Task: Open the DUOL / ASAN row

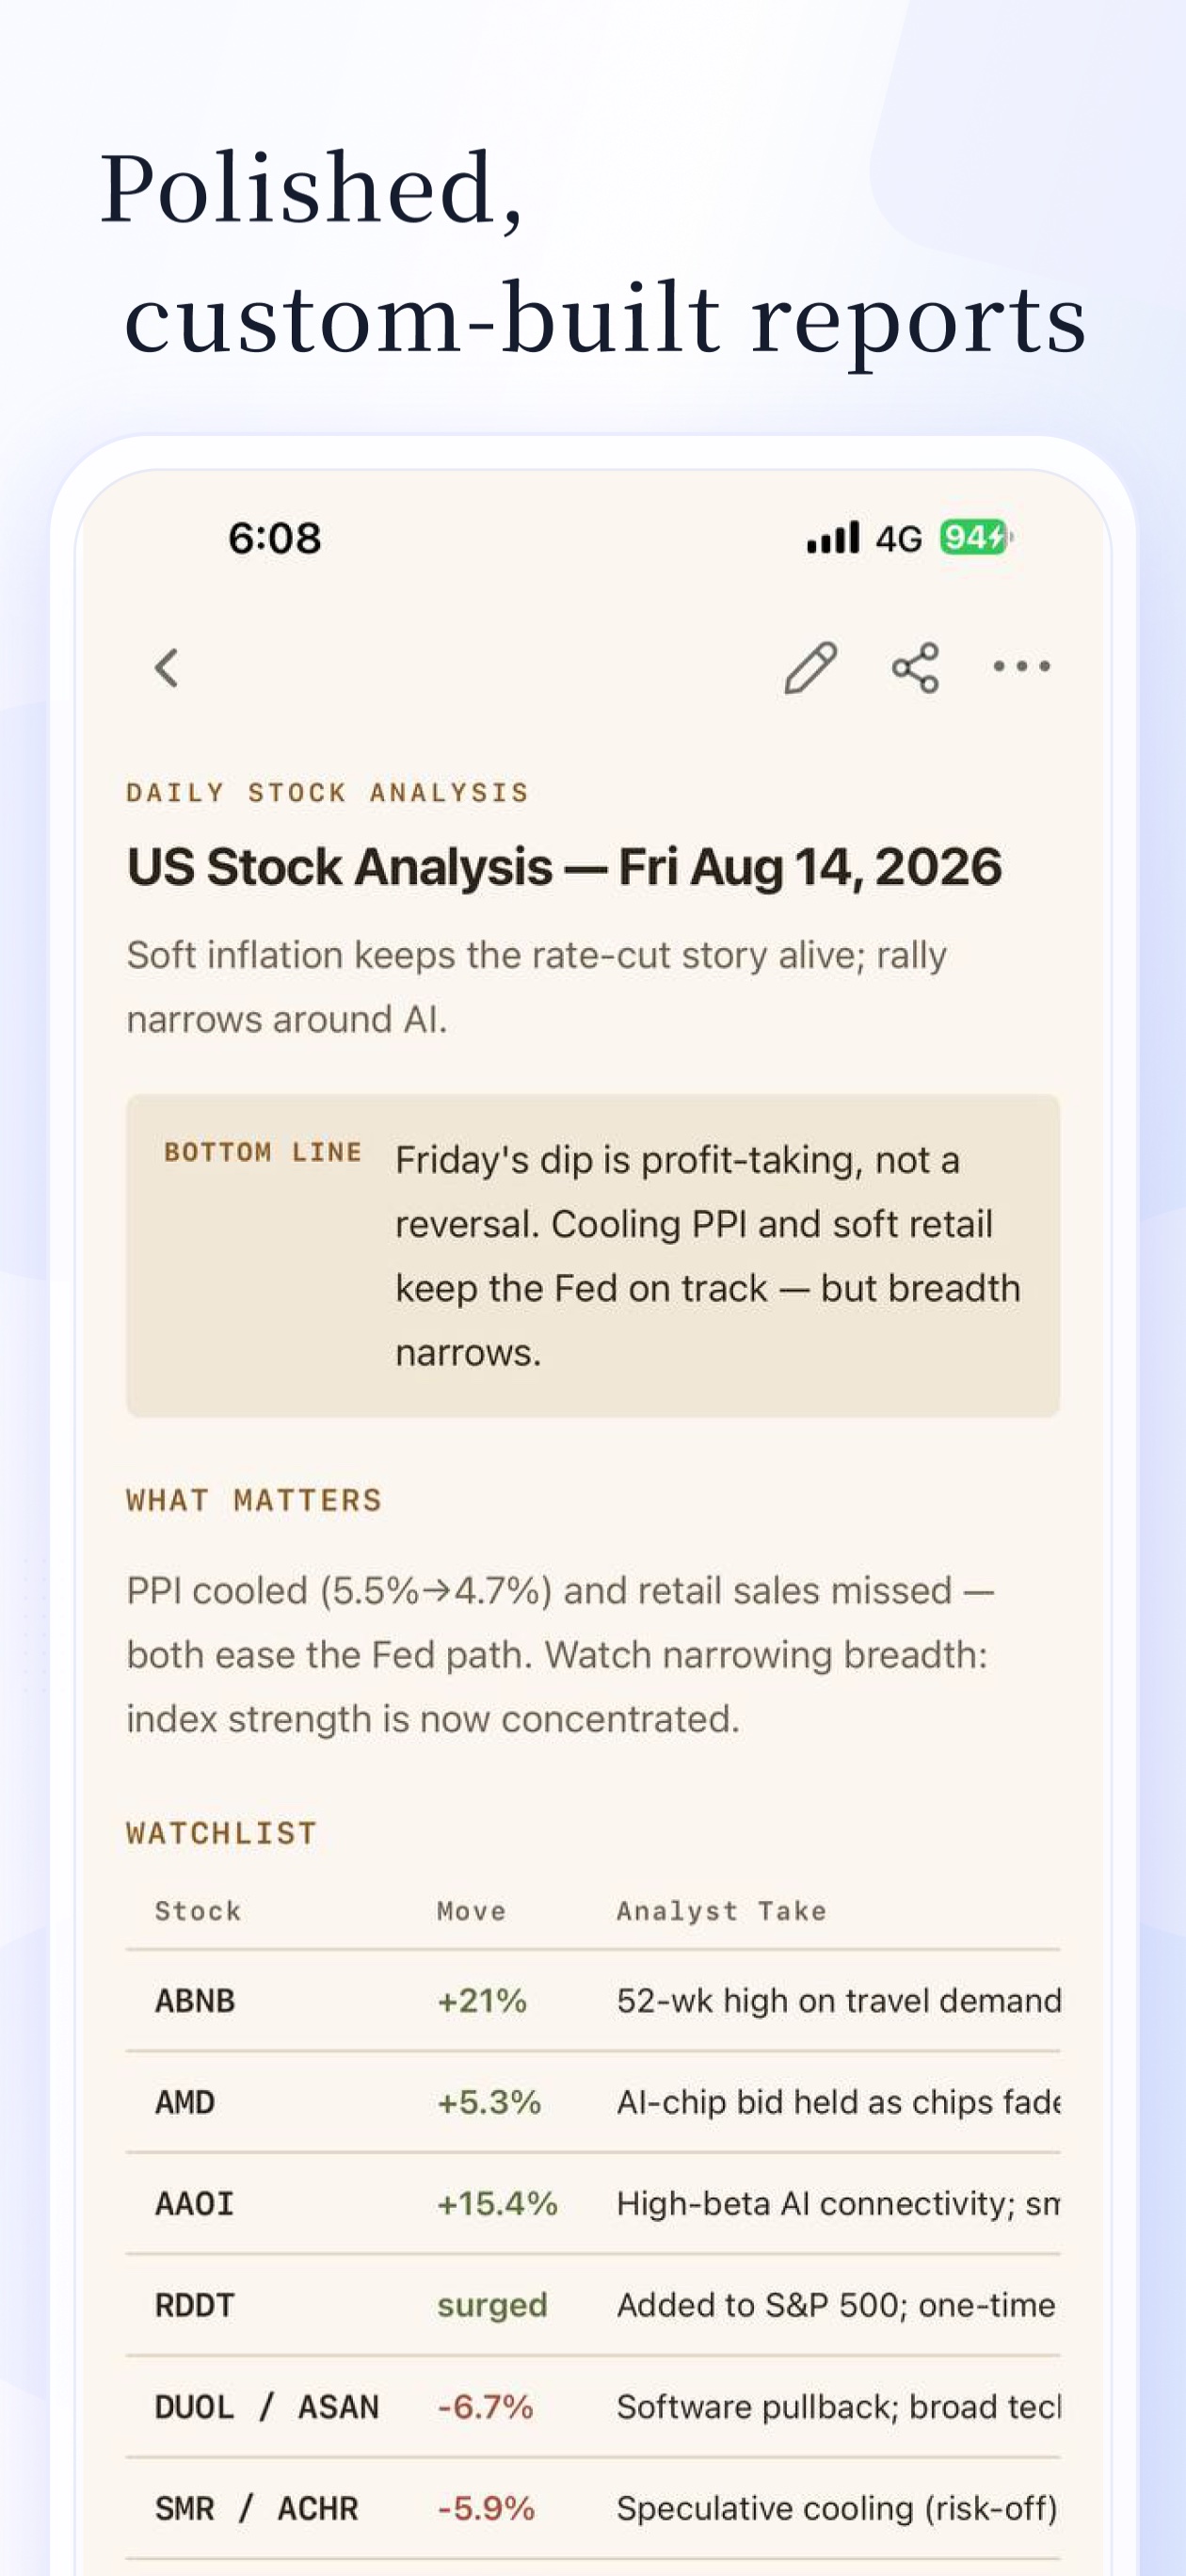Action: (593, 2407)
